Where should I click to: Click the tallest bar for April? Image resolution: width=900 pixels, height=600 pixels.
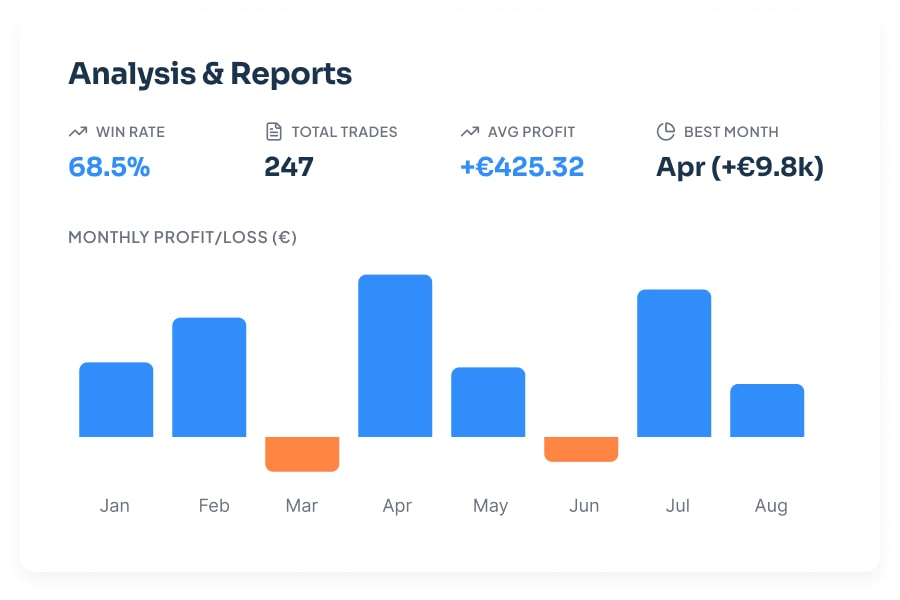coord(395,355)
